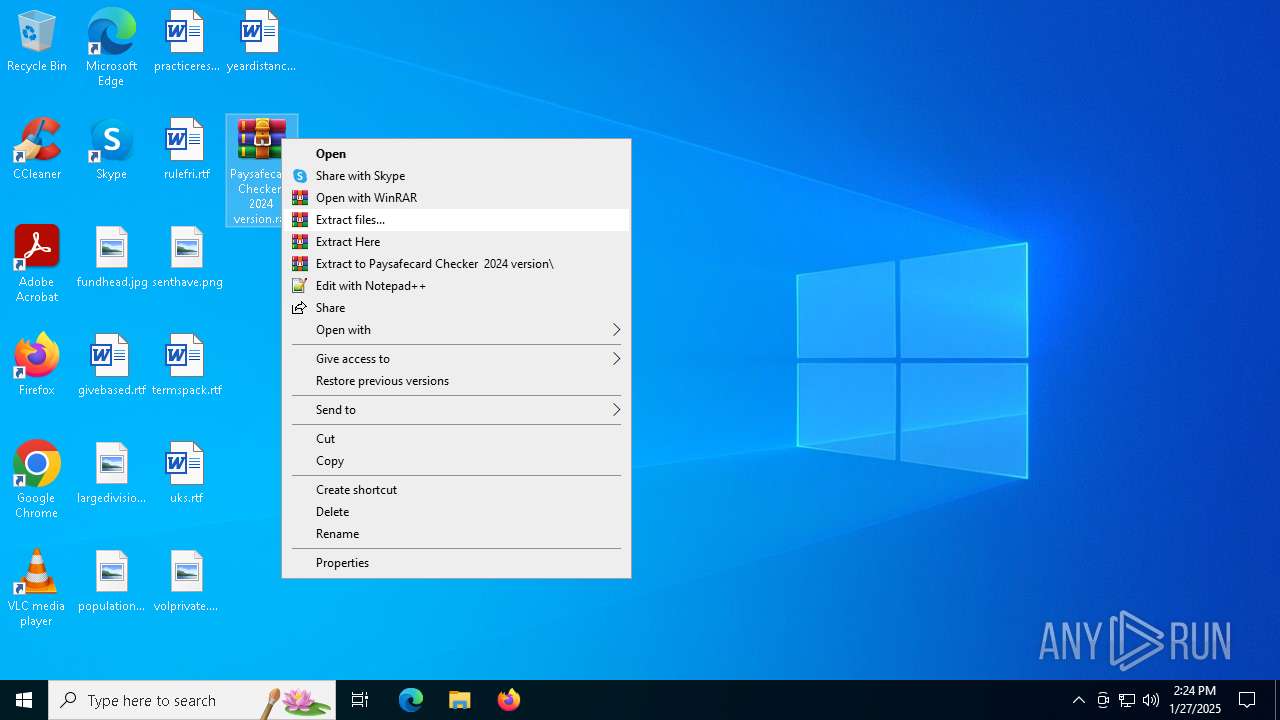The width and height of the screenshot is (1280, 720).
Task: Select the largedivisio image file icon
Action: (x=111, y=474)
